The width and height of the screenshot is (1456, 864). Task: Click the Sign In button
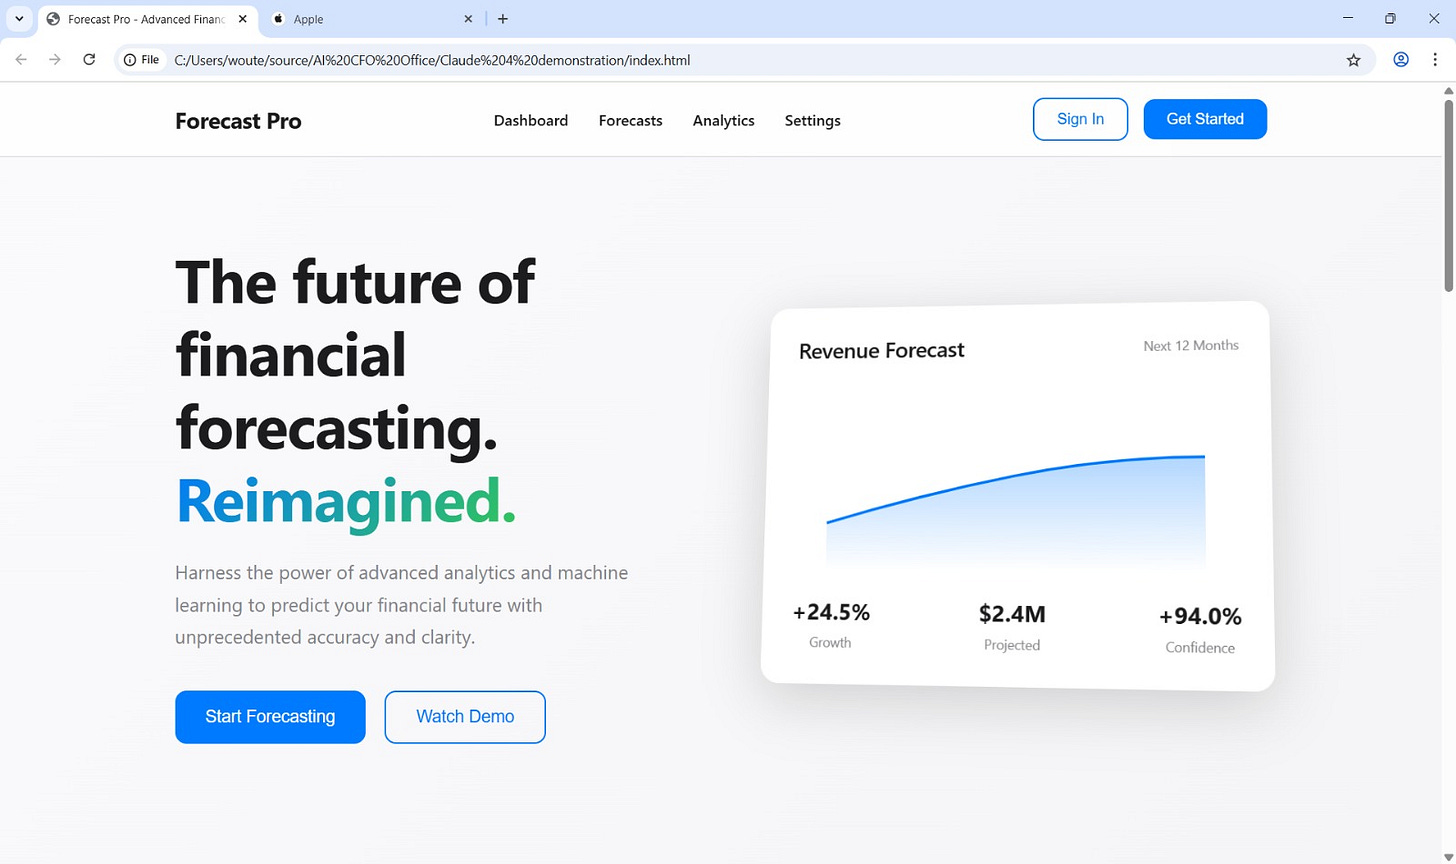pyautogui.click(x=1080, y=119)
